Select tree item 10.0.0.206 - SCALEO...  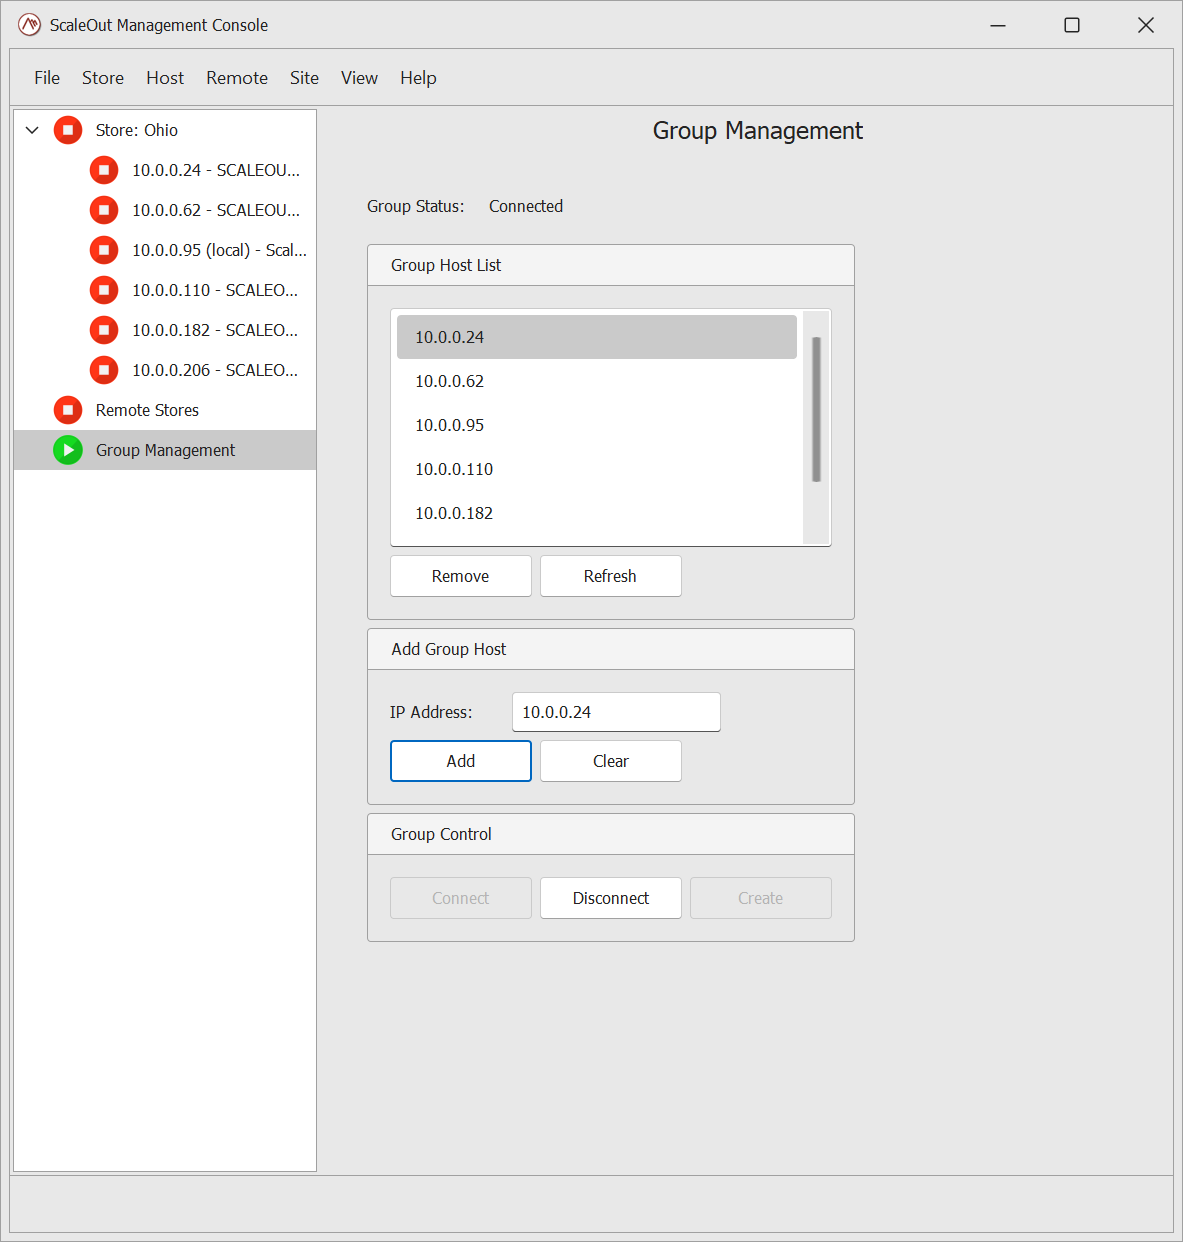coord(215,370)
